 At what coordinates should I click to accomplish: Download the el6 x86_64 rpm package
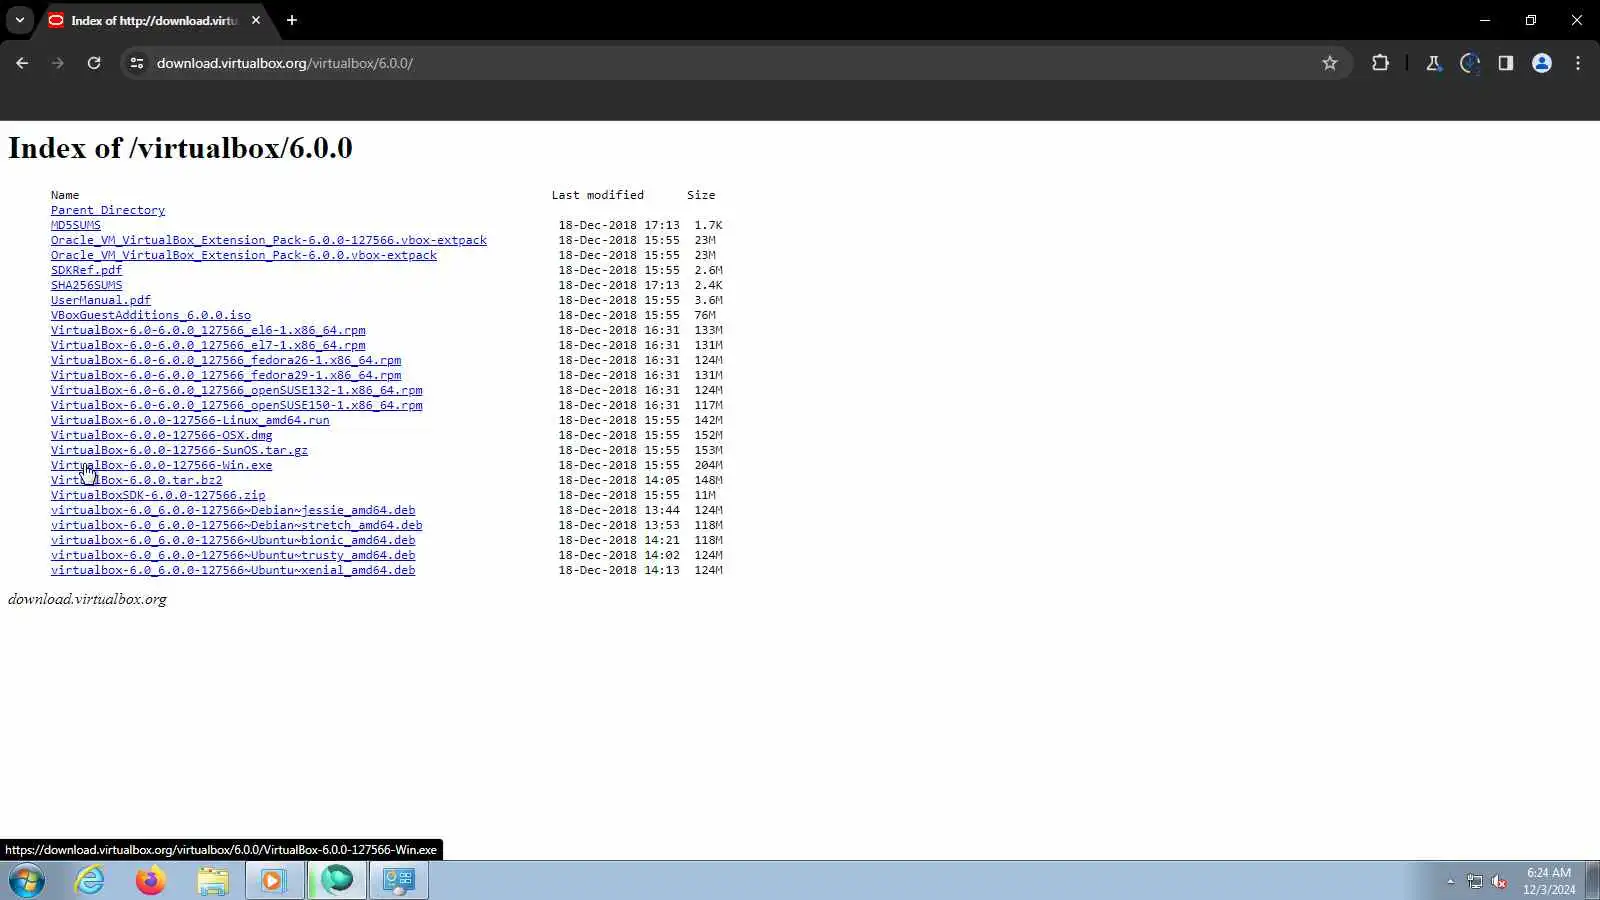(208, 330)
